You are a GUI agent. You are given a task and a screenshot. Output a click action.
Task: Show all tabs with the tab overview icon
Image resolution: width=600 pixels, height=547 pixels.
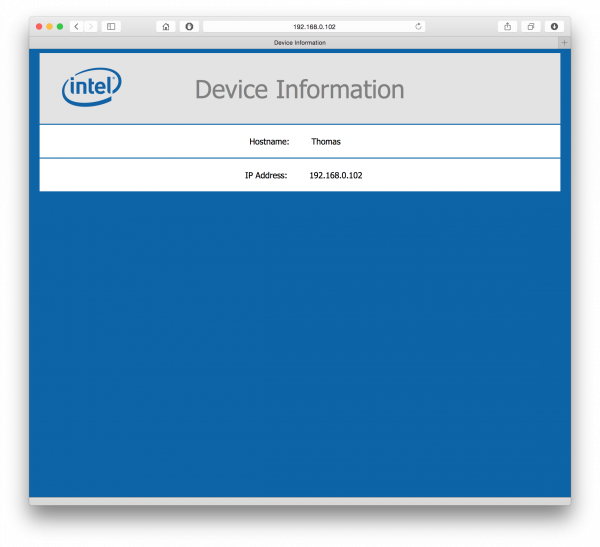[x=531, y=26]
